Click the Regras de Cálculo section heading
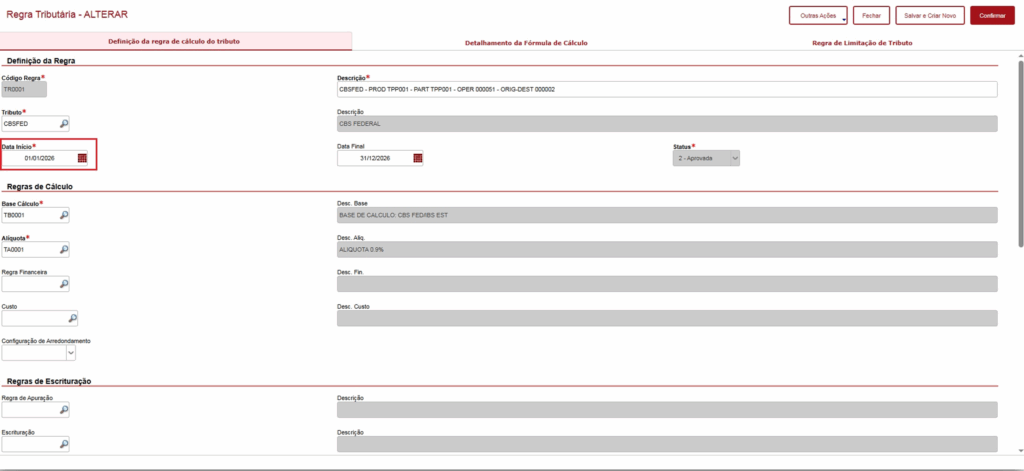 tap(40, 186)
